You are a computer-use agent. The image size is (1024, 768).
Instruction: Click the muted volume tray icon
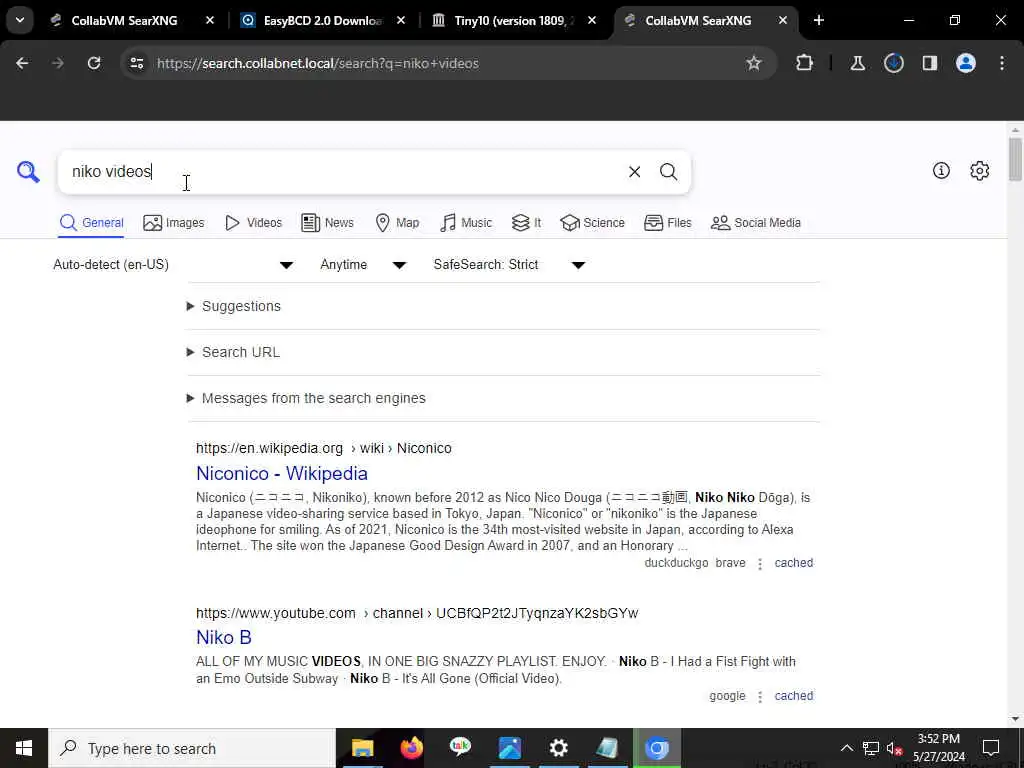pos(894,748)
